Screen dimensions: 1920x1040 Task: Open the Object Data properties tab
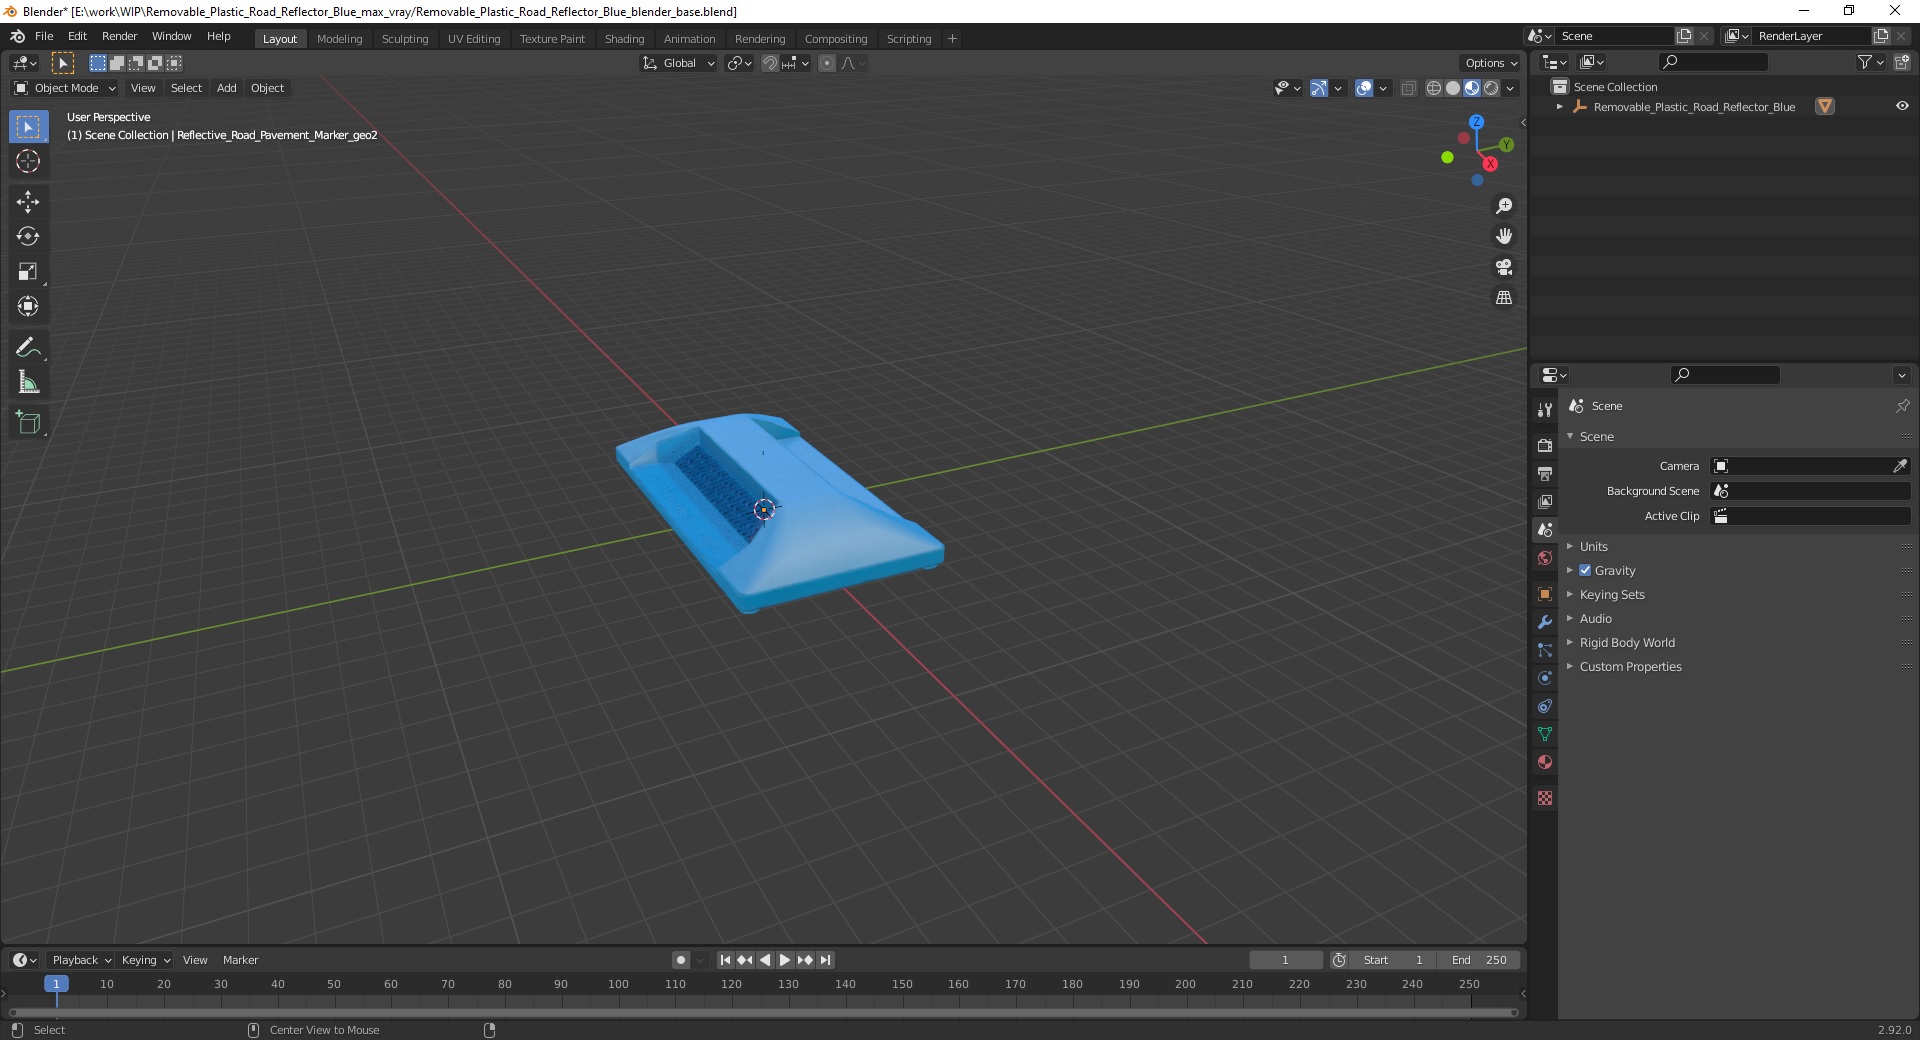pos(1545,734)
